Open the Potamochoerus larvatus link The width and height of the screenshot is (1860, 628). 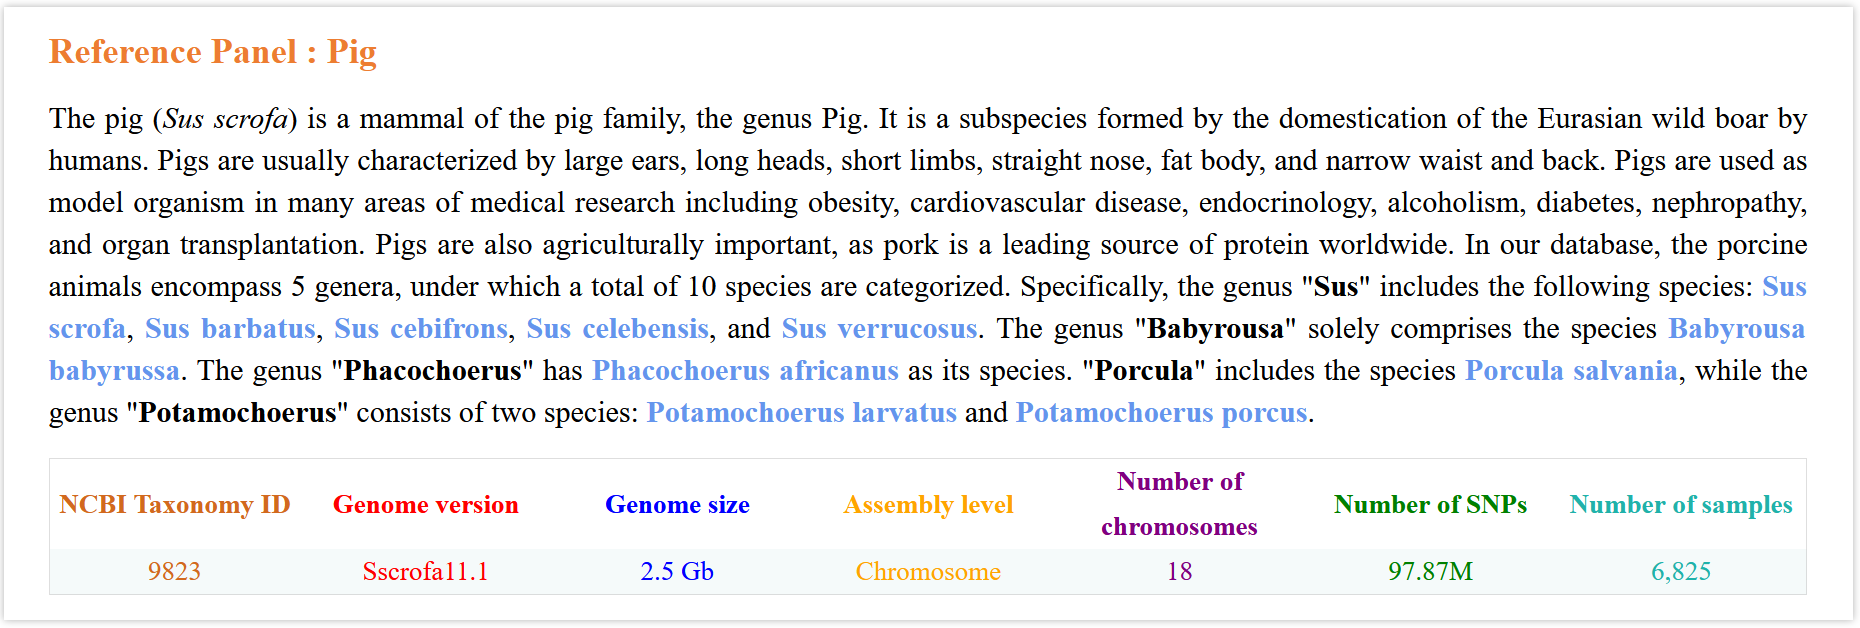[801, 412]
